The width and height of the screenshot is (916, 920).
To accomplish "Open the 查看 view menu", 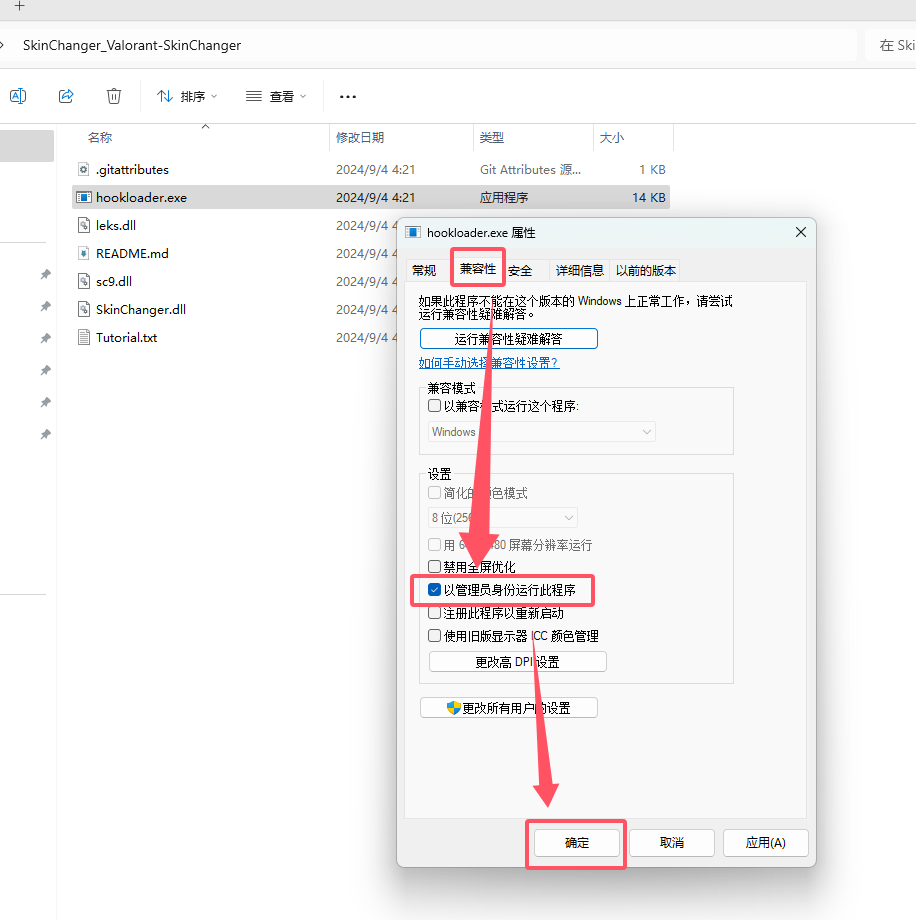I will click(276, 96).
